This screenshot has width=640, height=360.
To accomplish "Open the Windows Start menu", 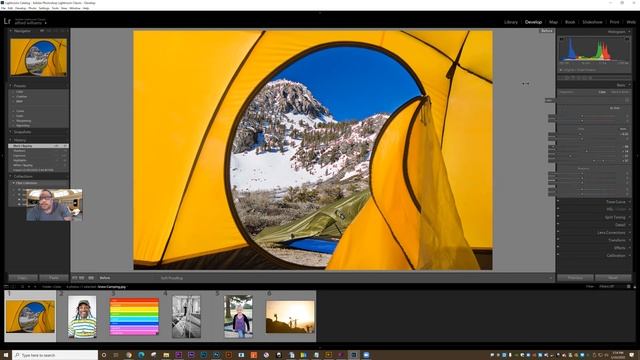I will point(6,355).
